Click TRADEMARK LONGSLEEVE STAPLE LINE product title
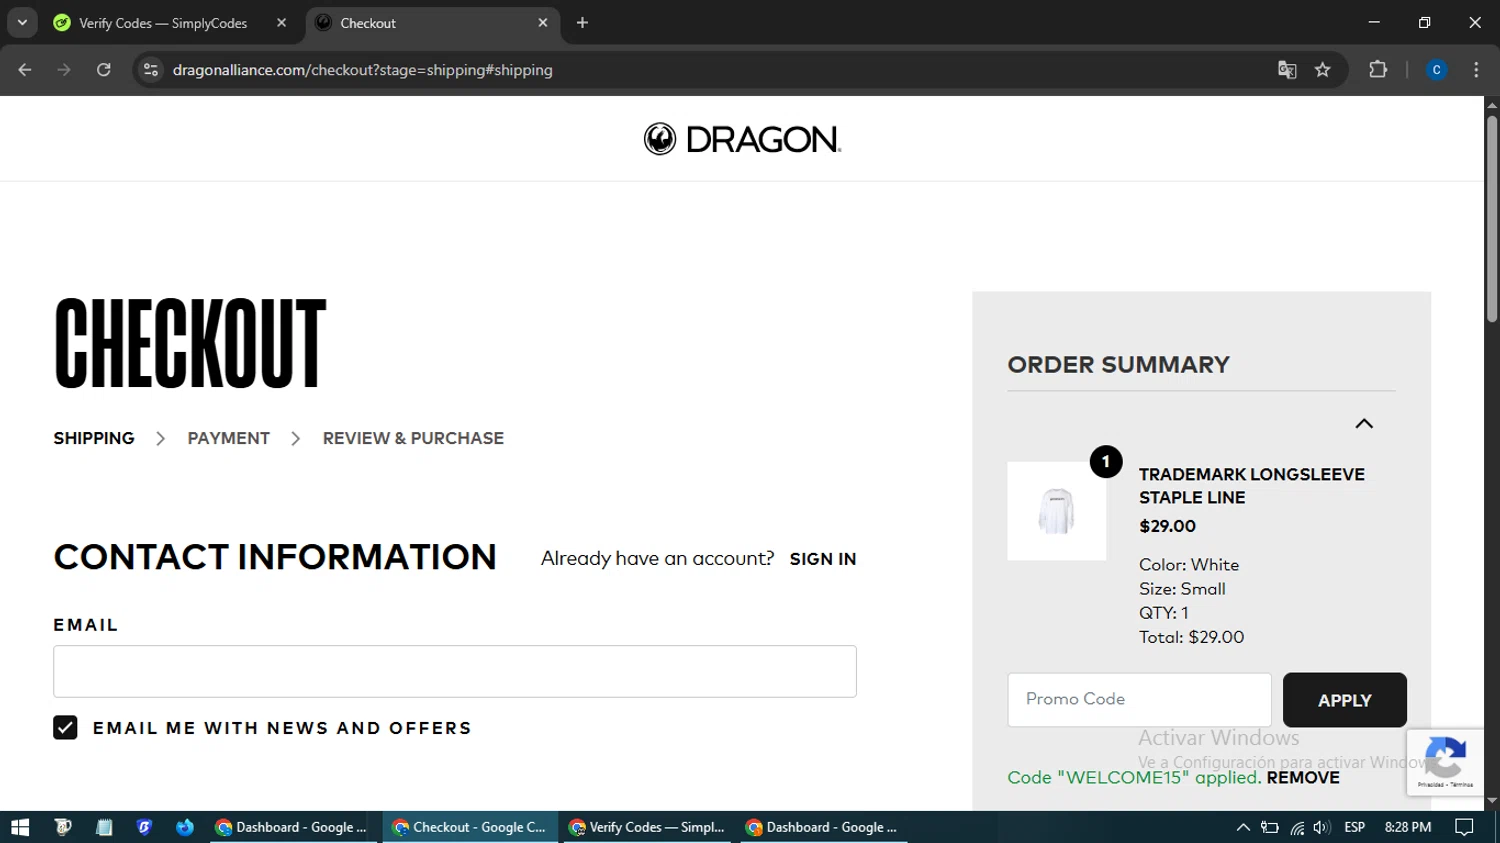This screenshot has width=1500, height=843. (1252, 486)
